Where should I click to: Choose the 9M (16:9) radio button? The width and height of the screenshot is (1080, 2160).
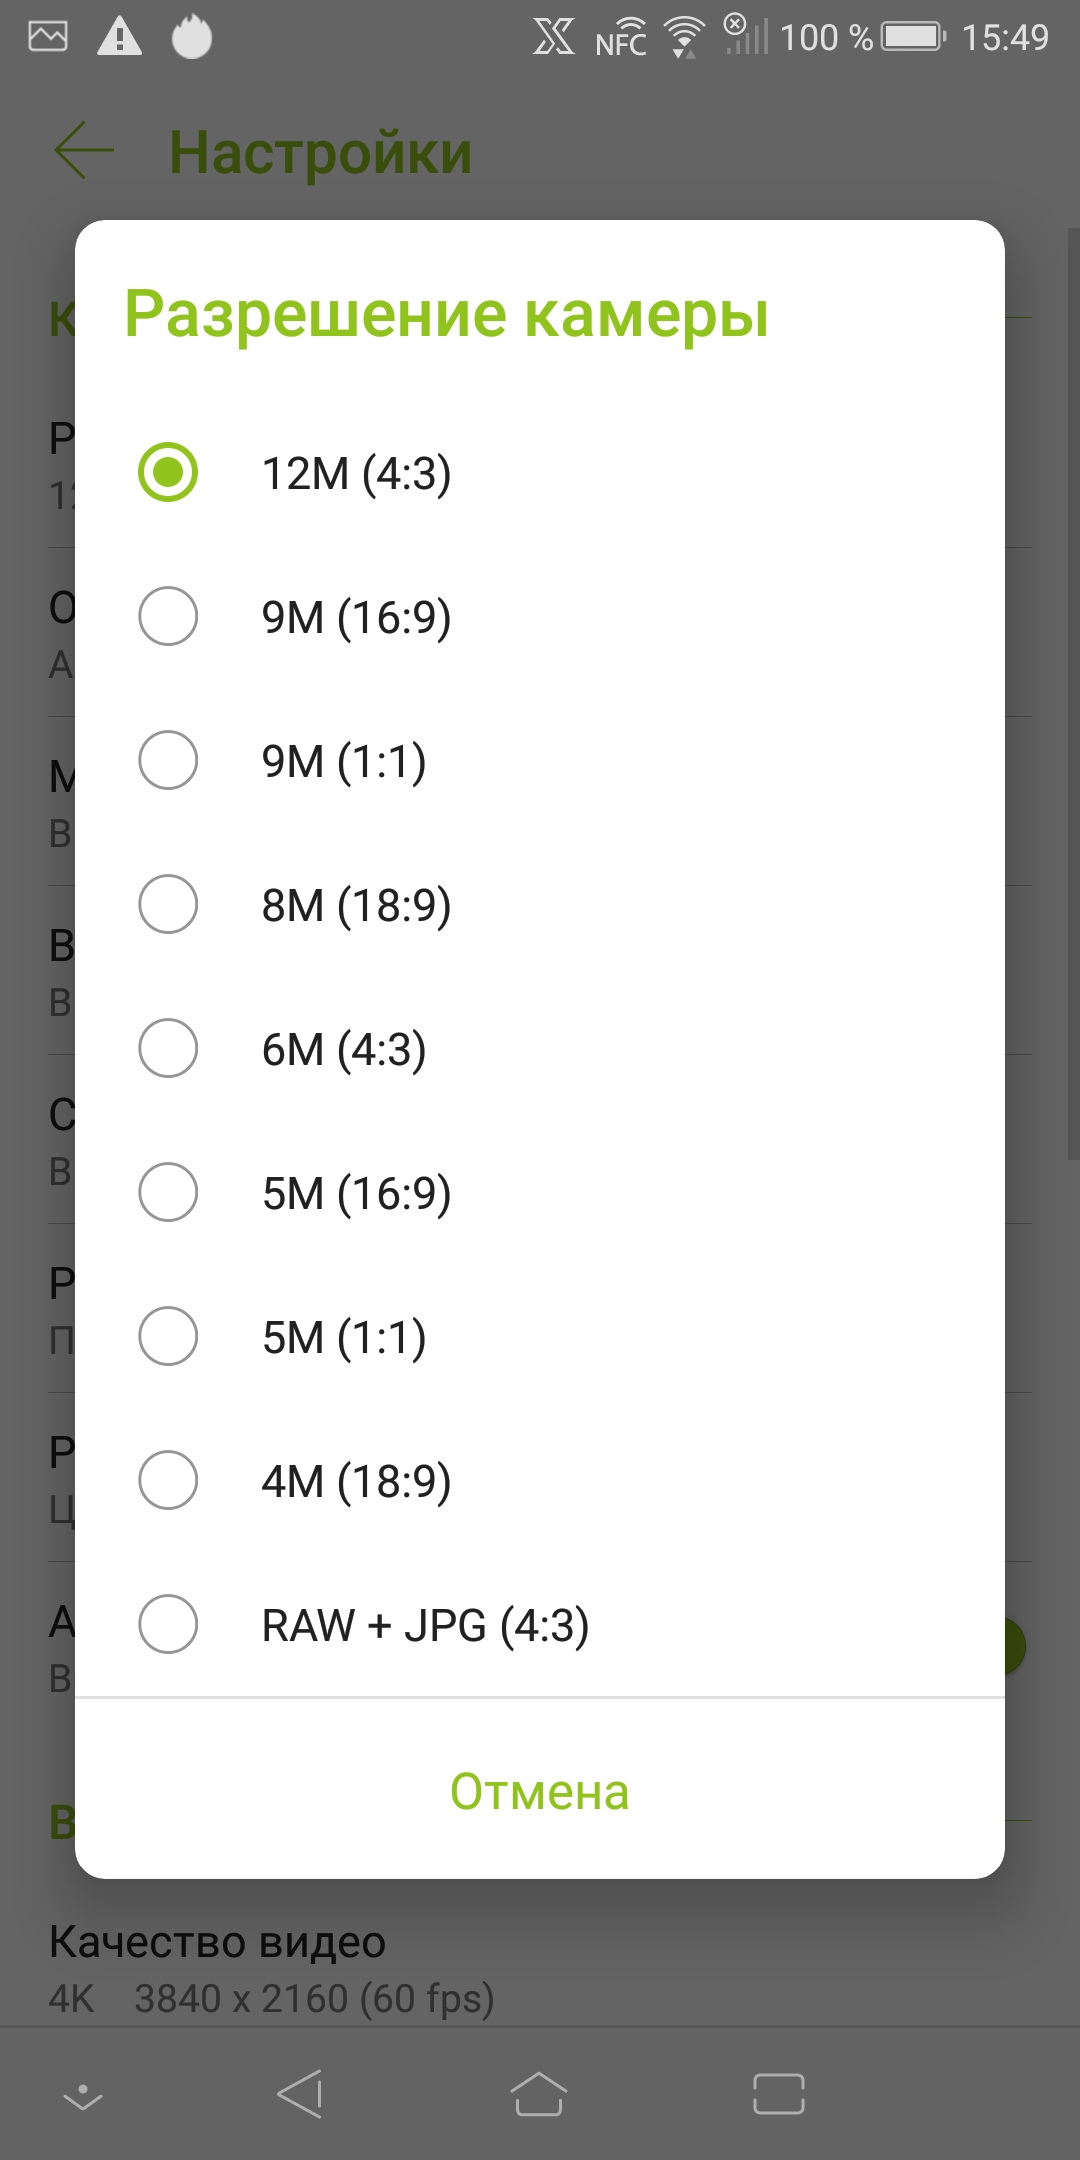[168, 616]
